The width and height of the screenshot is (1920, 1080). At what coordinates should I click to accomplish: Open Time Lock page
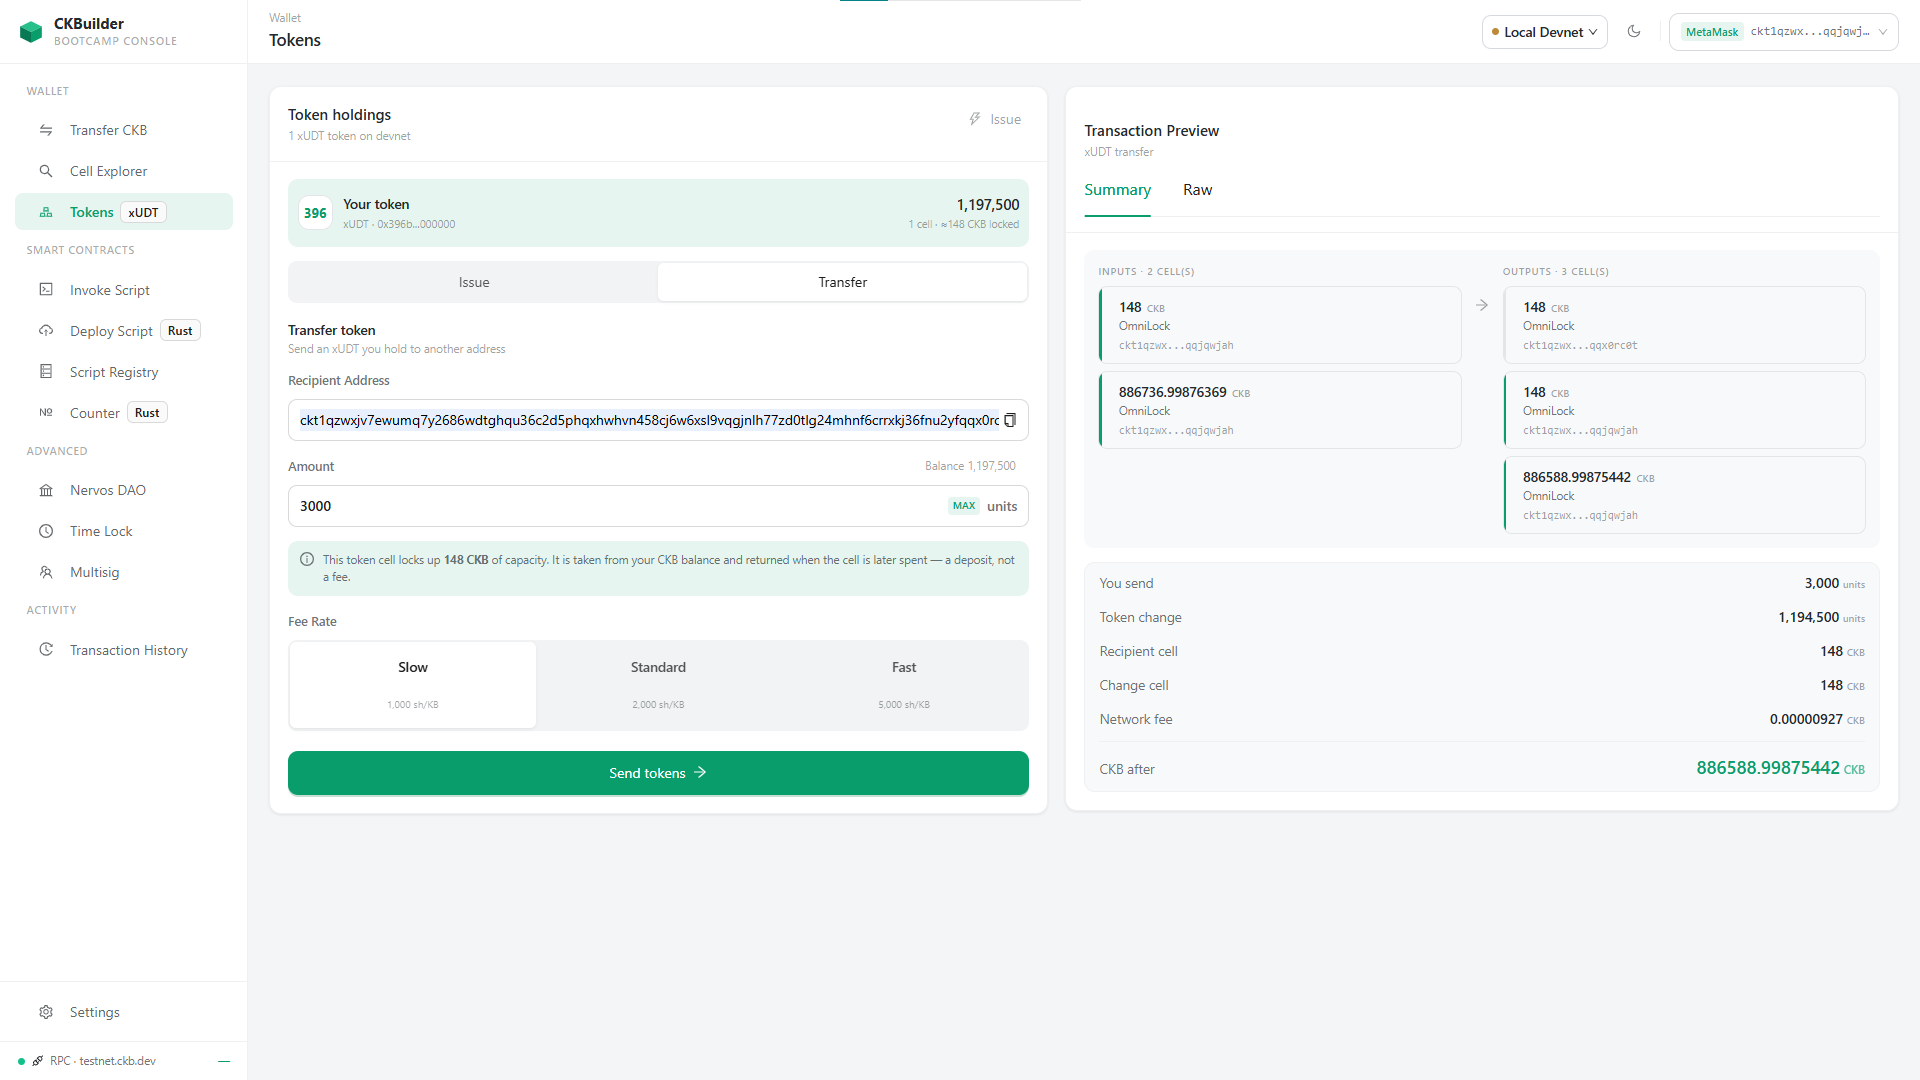[x=124, y=531]
